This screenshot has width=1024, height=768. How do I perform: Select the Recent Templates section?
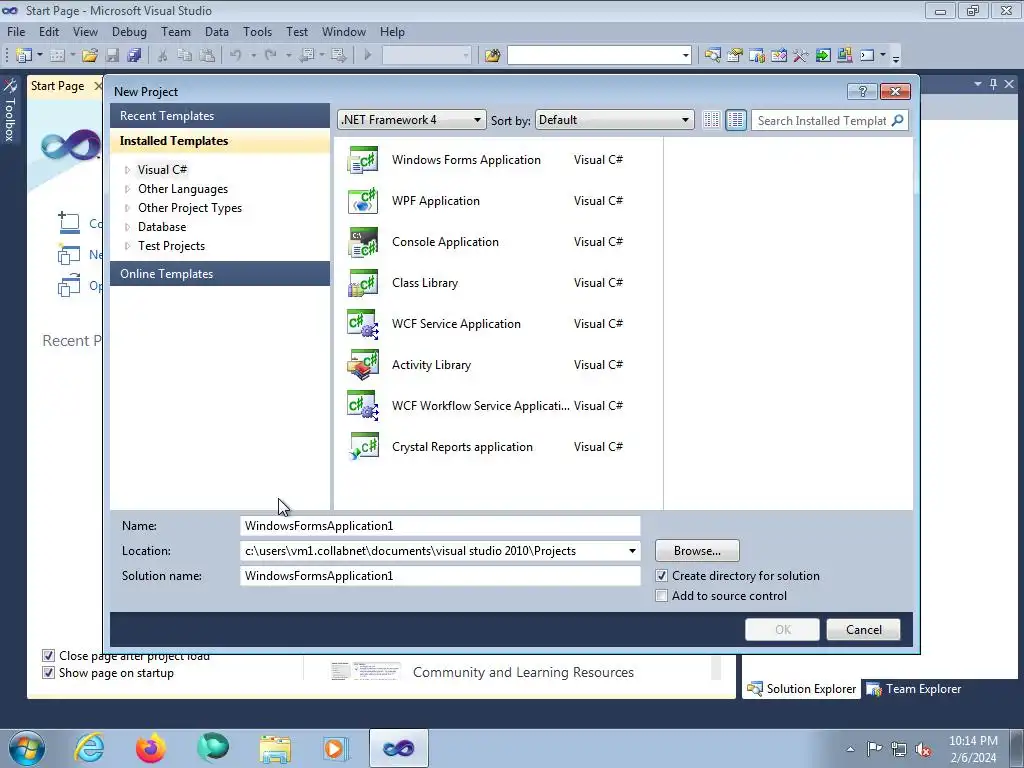click(x=220, y=116)
